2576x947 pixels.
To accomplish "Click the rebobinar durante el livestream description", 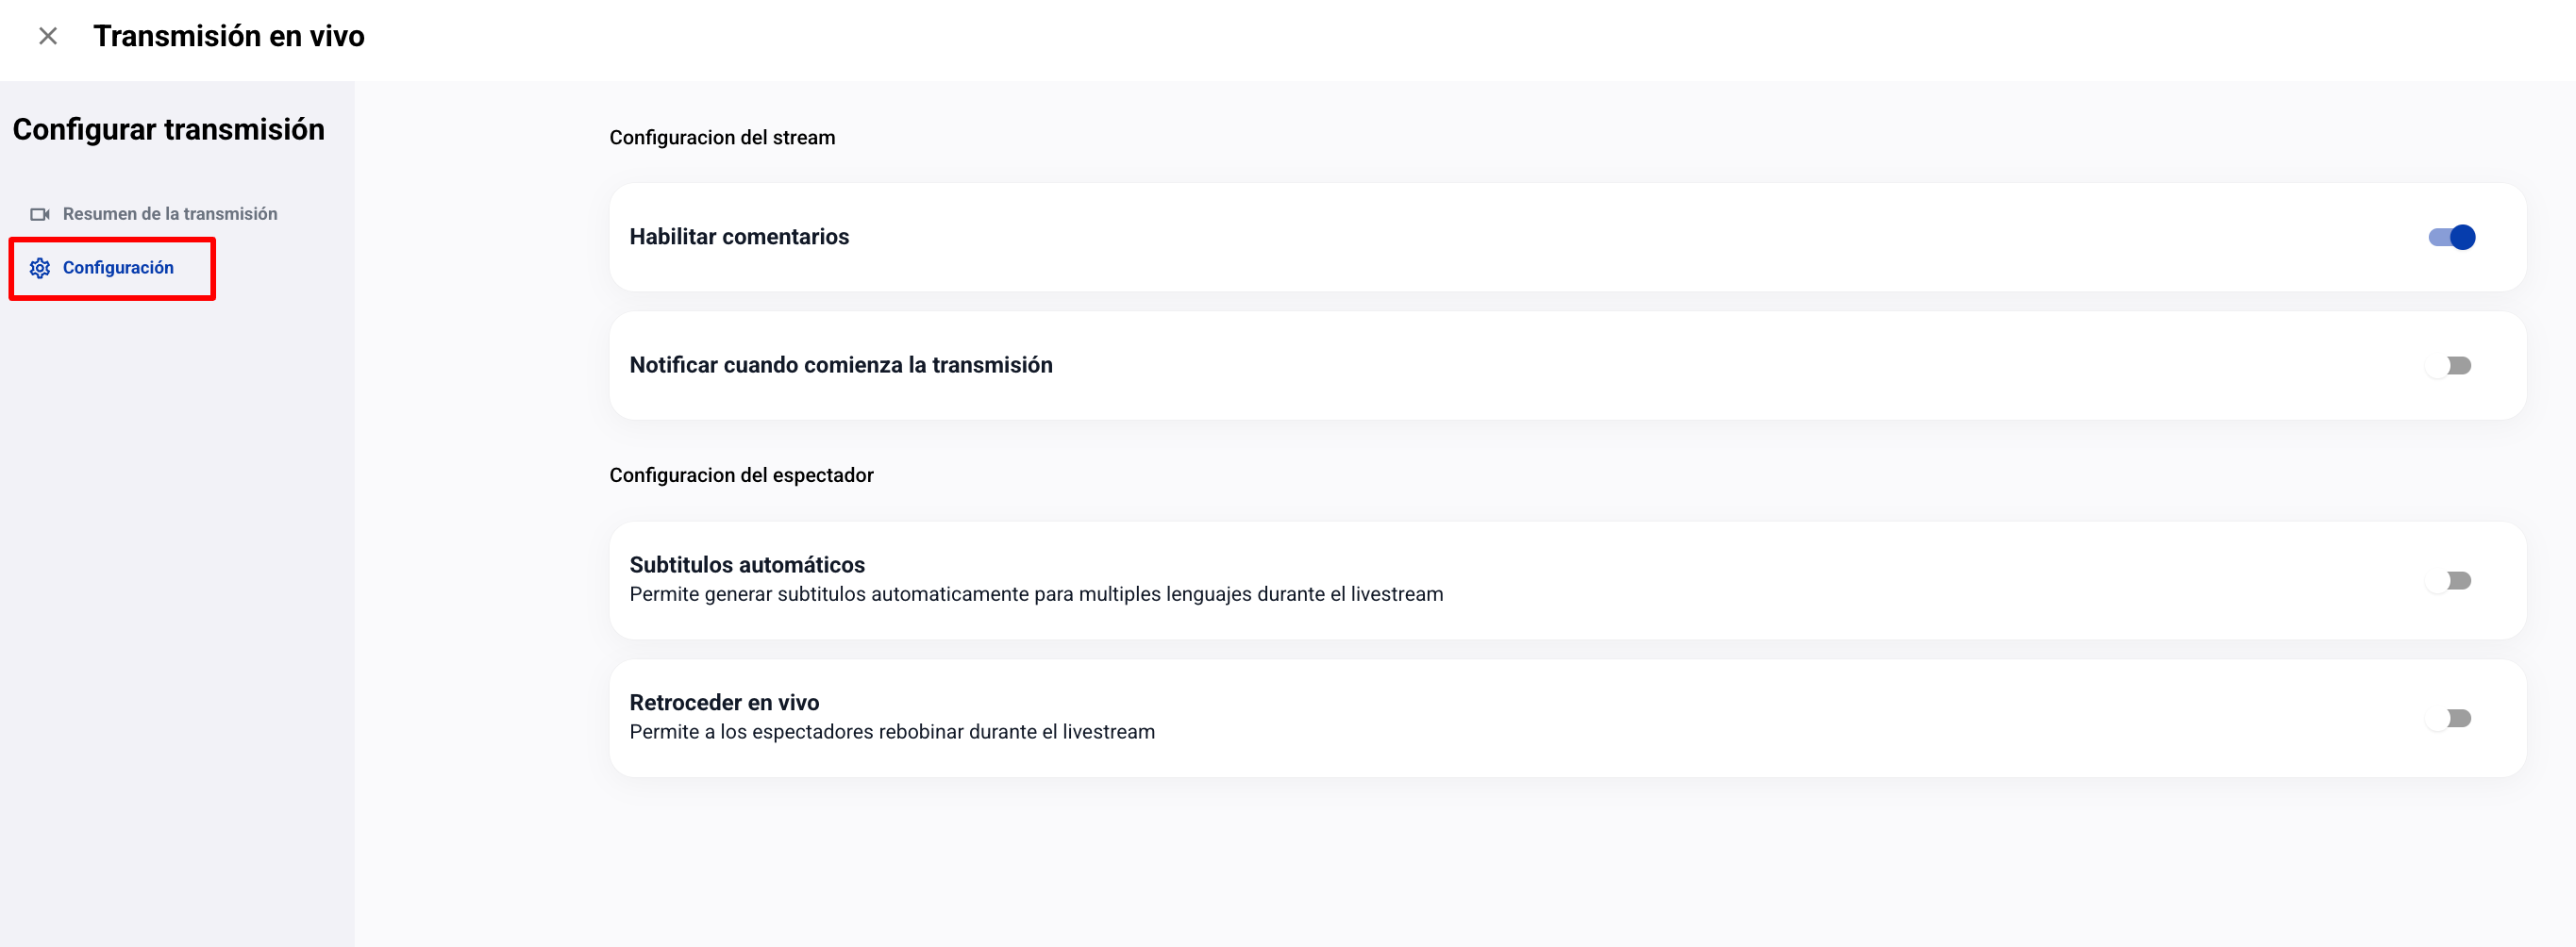I will [892, 732].
